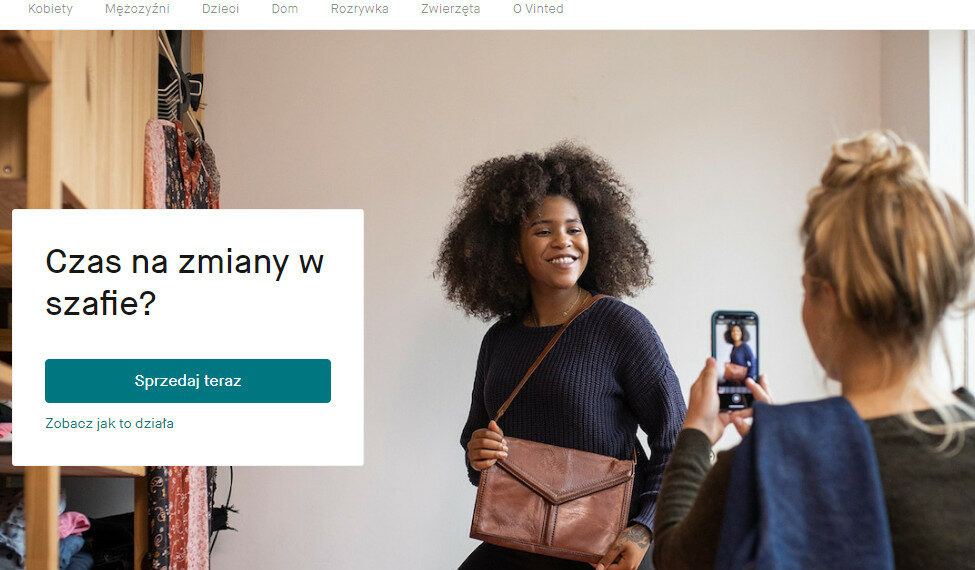Click the hanging patterned clothes above the card

(182, 164)
